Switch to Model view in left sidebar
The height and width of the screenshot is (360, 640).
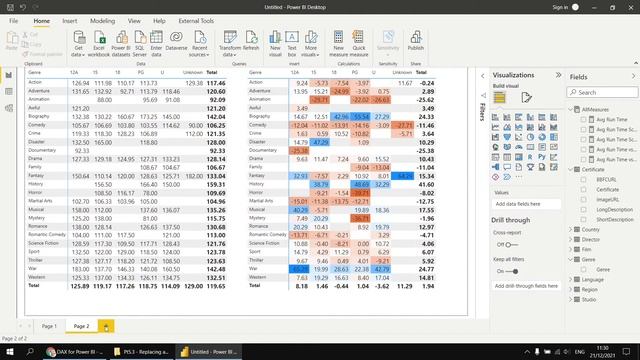9,108
